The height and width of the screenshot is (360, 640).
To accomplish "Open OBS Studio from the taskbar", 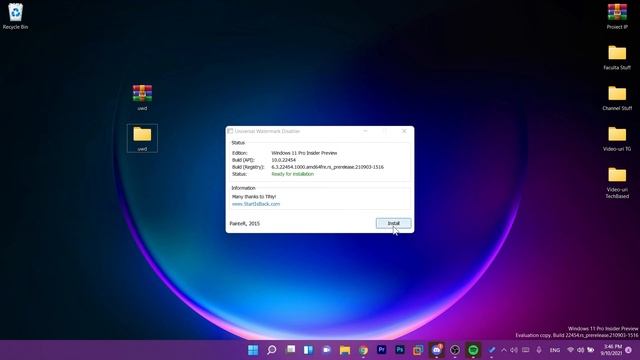I will pos(455,350).
